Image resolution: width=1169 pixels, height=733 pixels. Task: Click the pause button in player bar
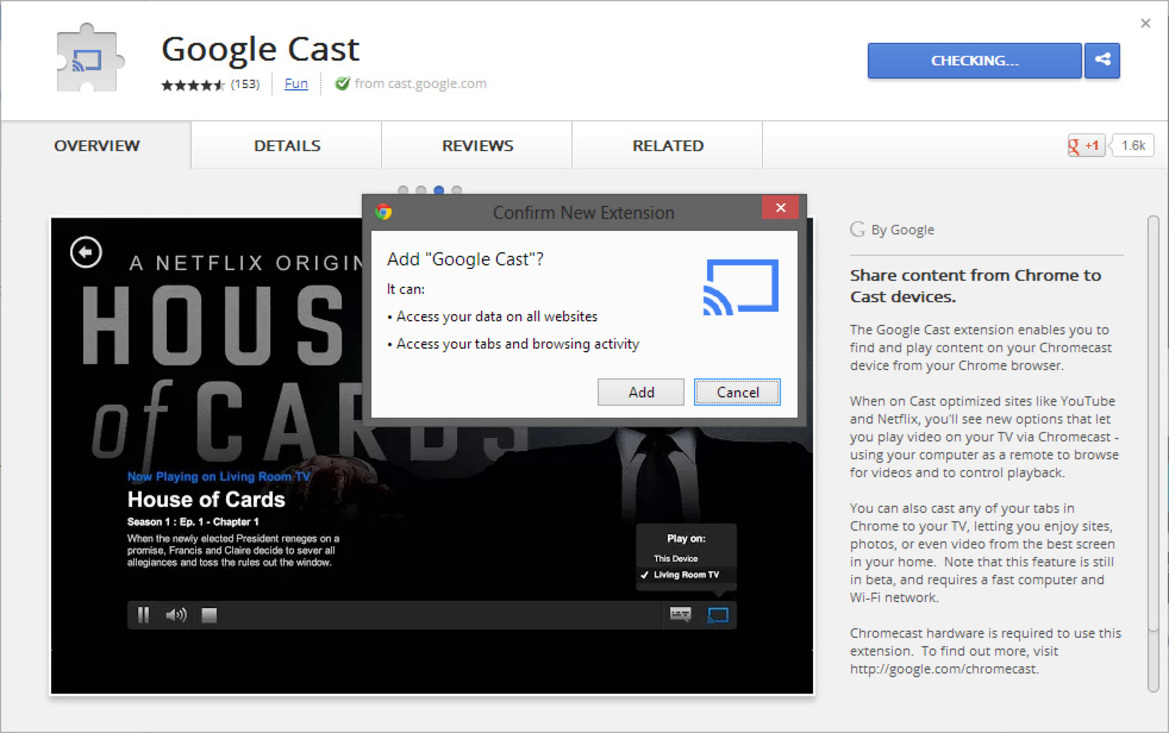[143, 615]
